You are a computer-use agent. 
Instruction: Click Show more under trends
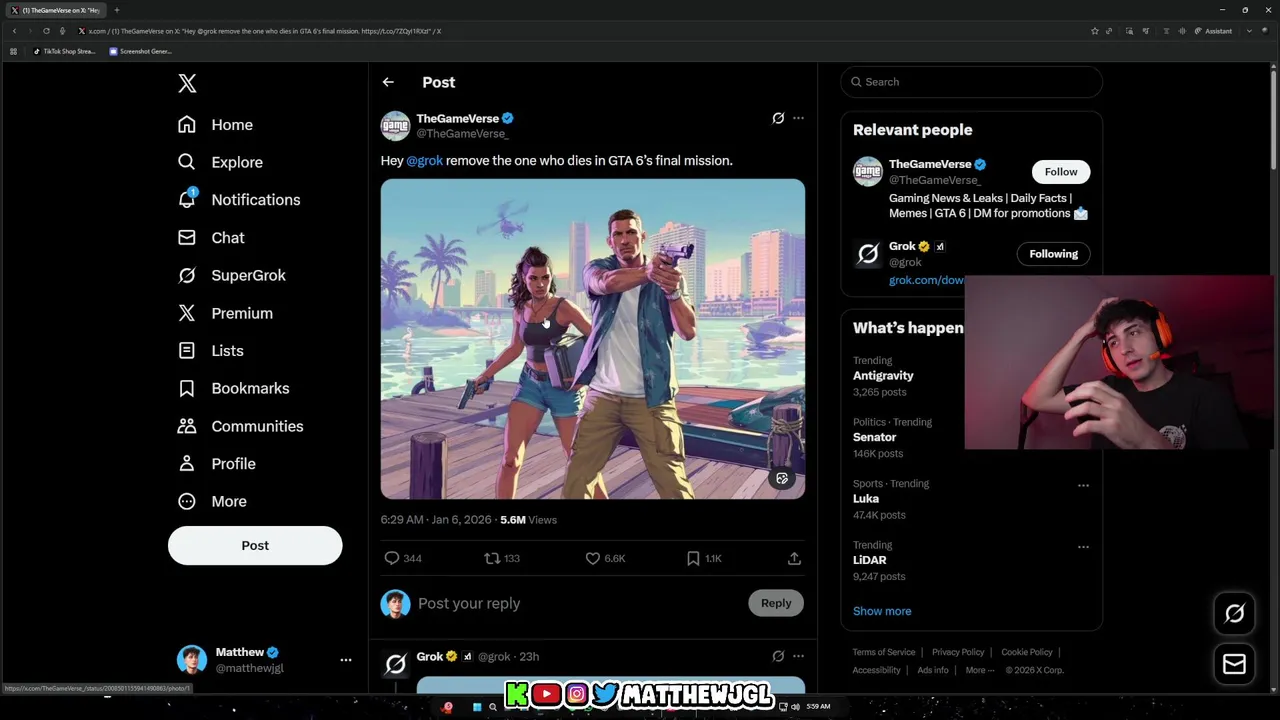click(882, 611)
